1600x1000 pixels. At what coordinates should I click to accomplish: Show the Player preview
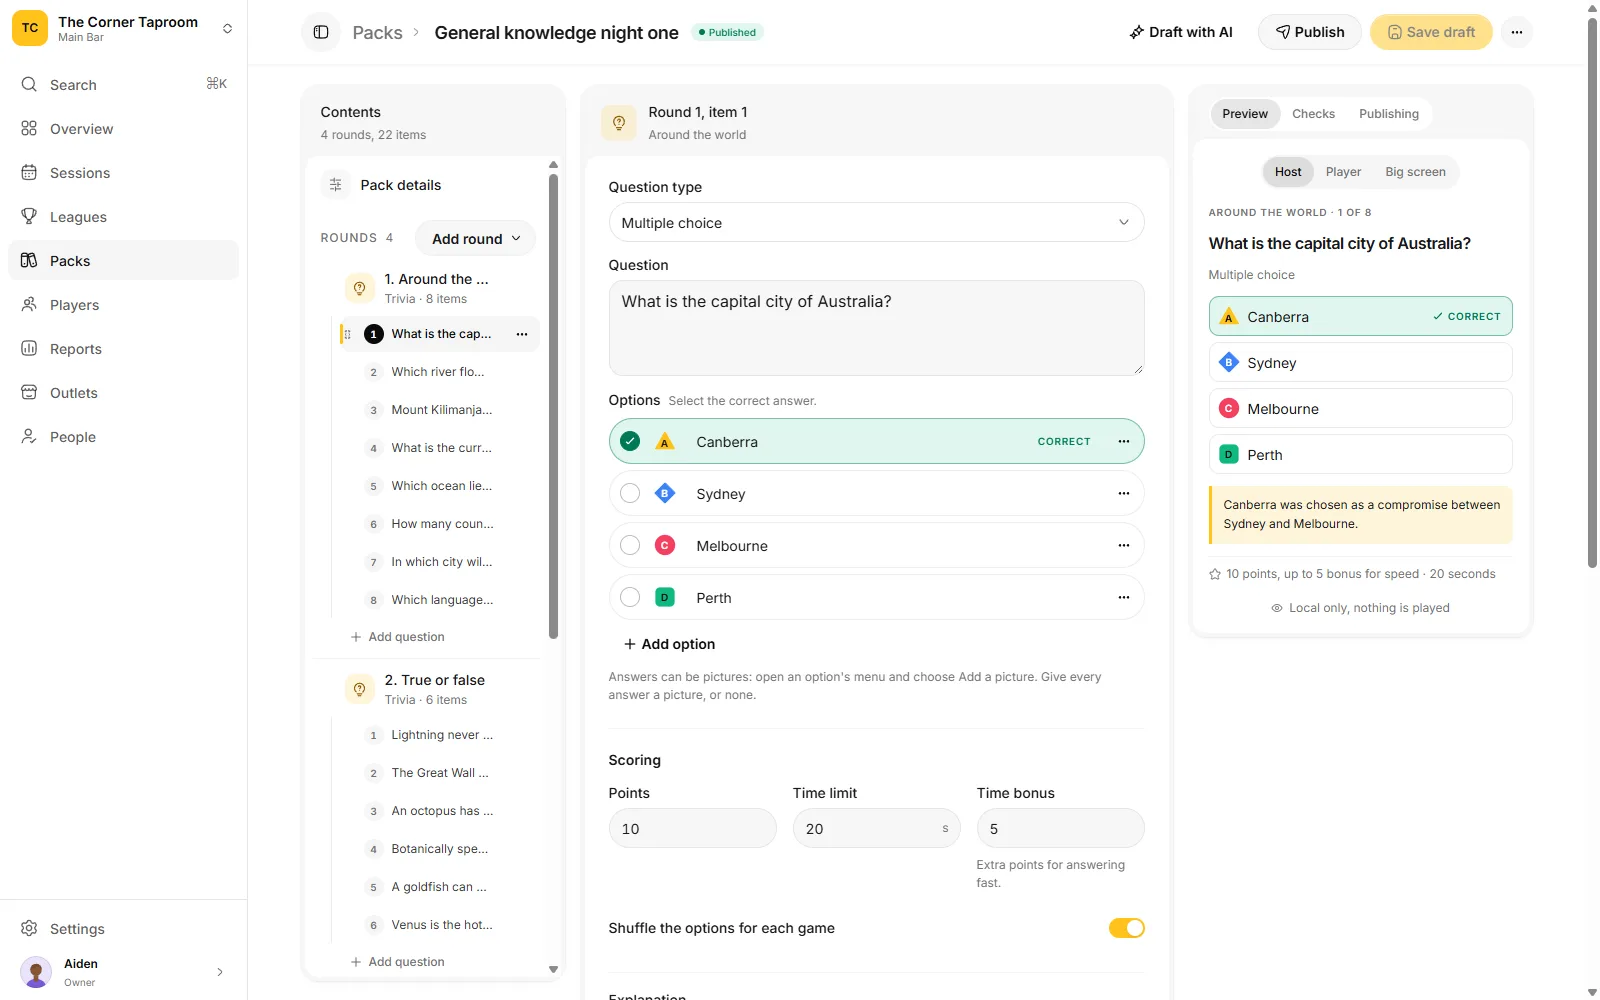point(1343,172)
